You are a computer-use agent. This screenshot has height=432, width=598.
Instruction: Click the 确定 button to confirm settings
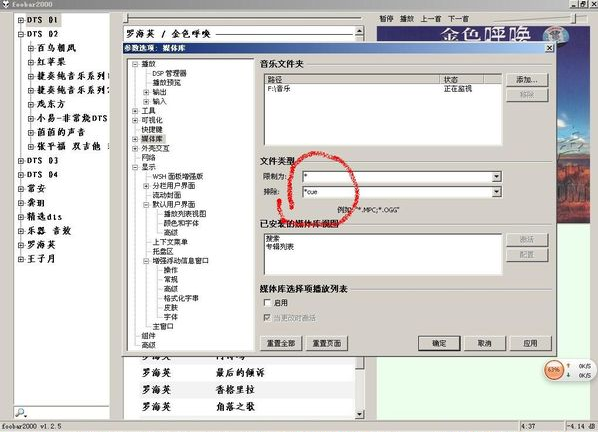439,343
